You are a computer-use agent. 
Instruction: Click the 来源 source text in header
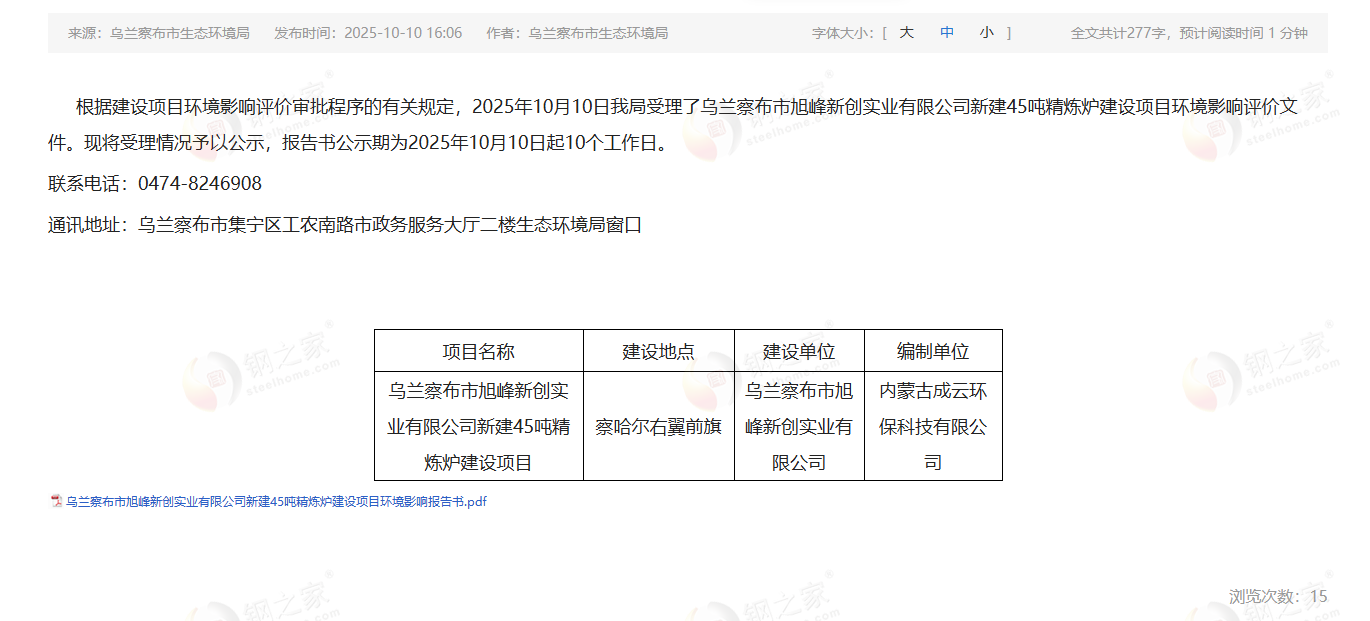[158, 33]
